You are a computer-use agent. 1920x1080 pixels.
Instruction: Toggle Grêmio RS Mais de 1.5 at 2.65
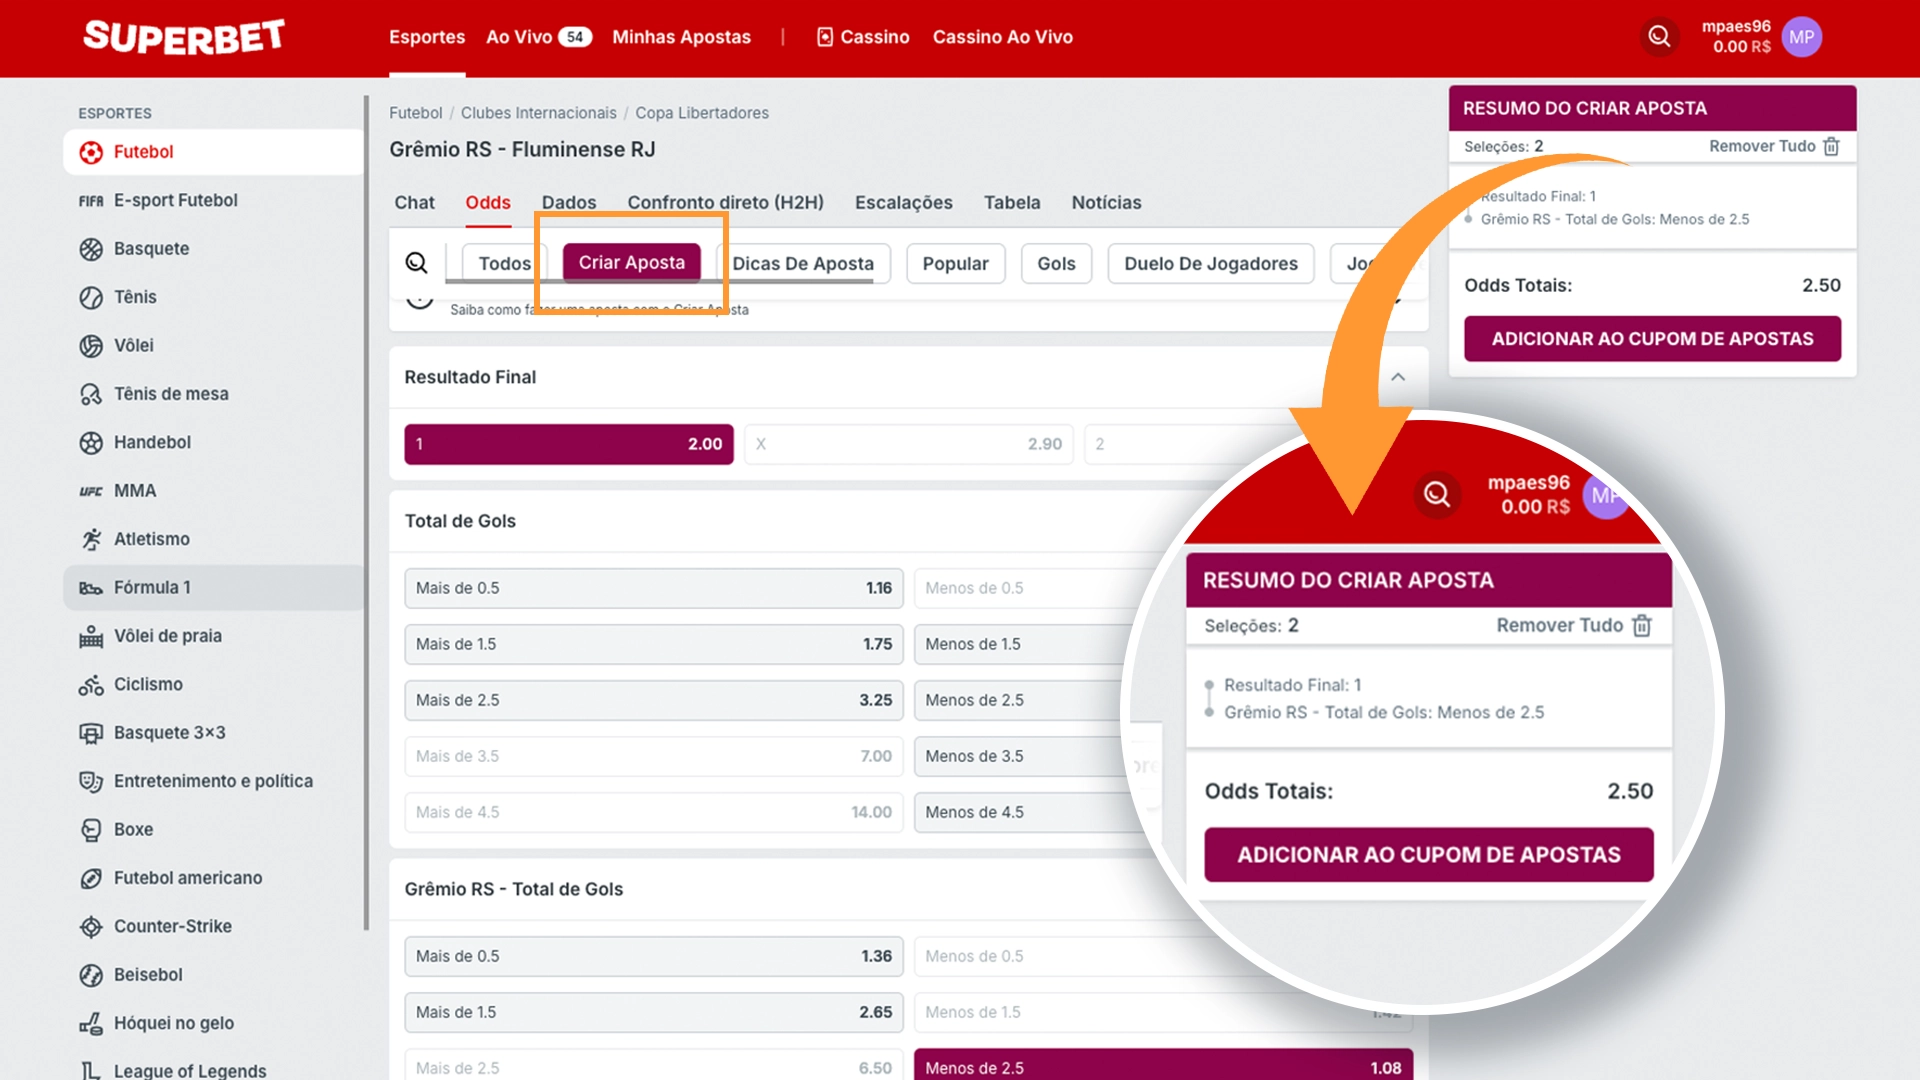point(654,1012)
